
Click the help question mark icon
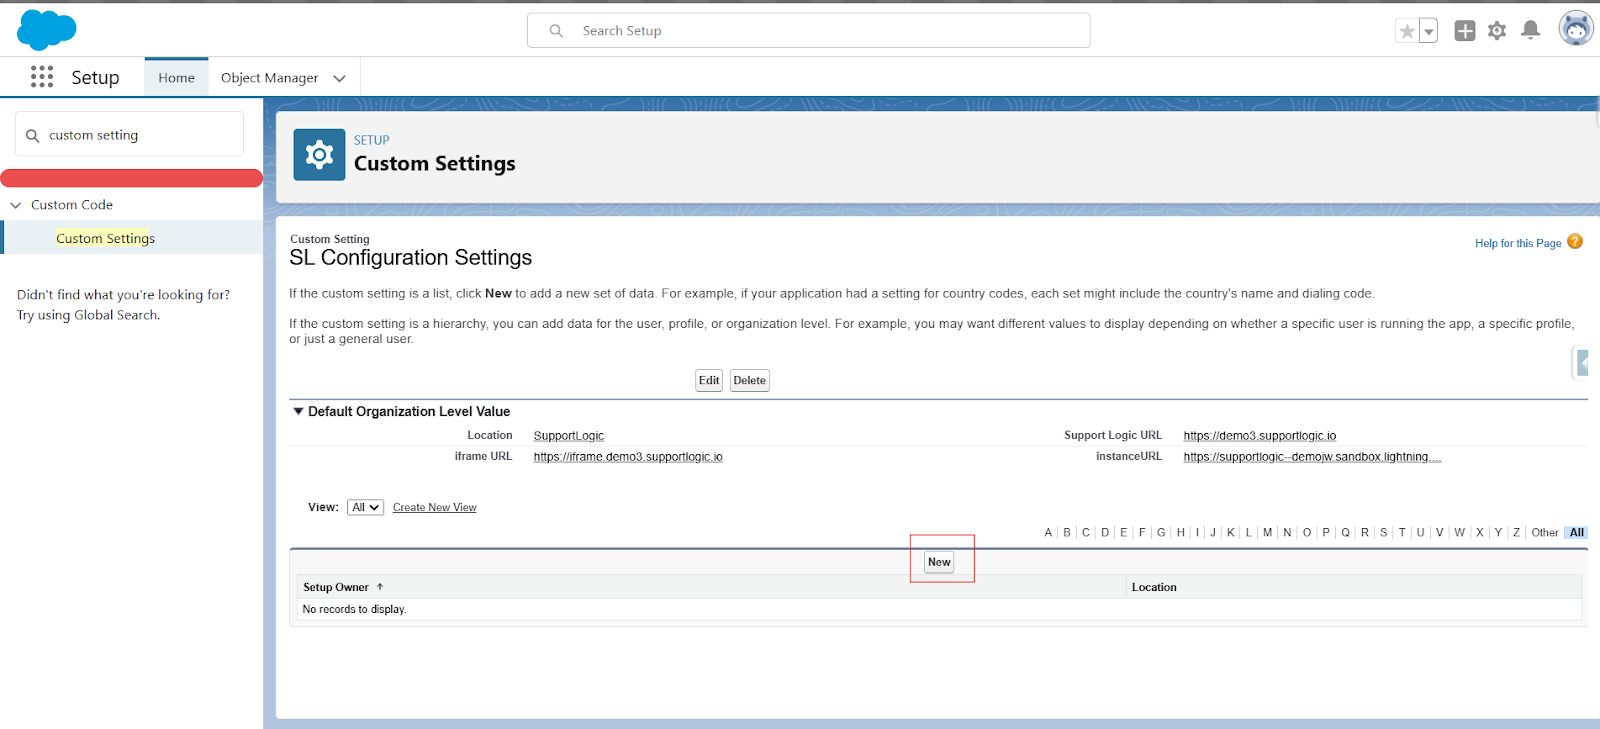point(1575,241)
